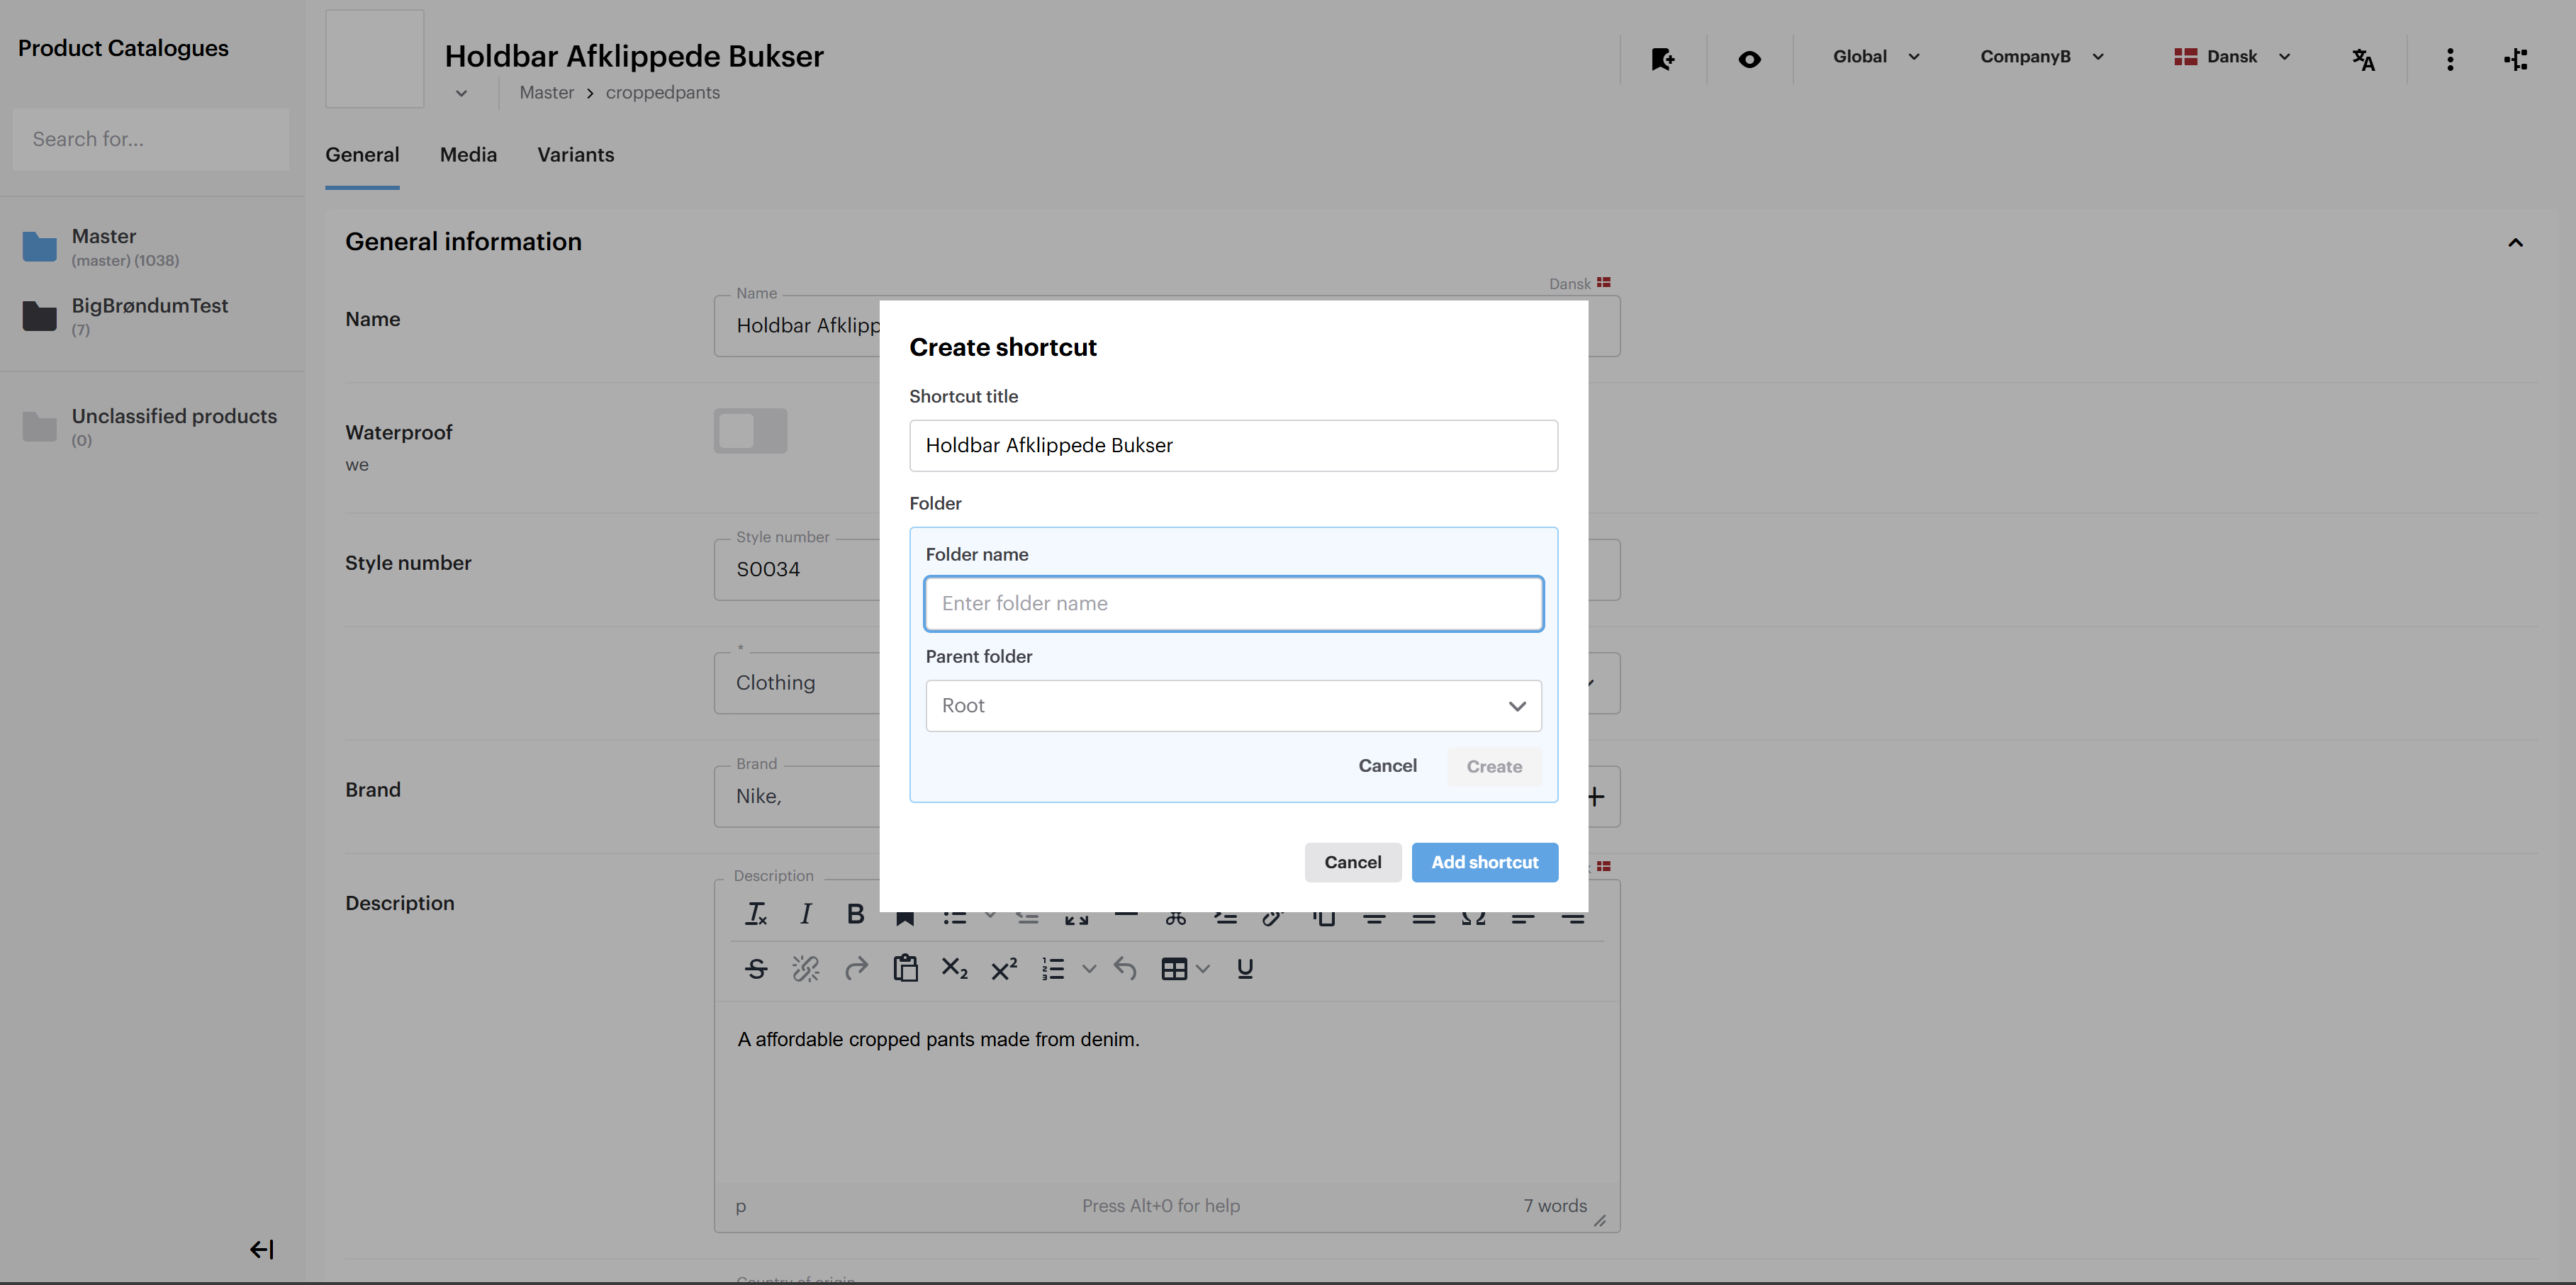Click the translate icon in header
This screenshot has height=1285, width=2576.
[x=2363, y=59]
